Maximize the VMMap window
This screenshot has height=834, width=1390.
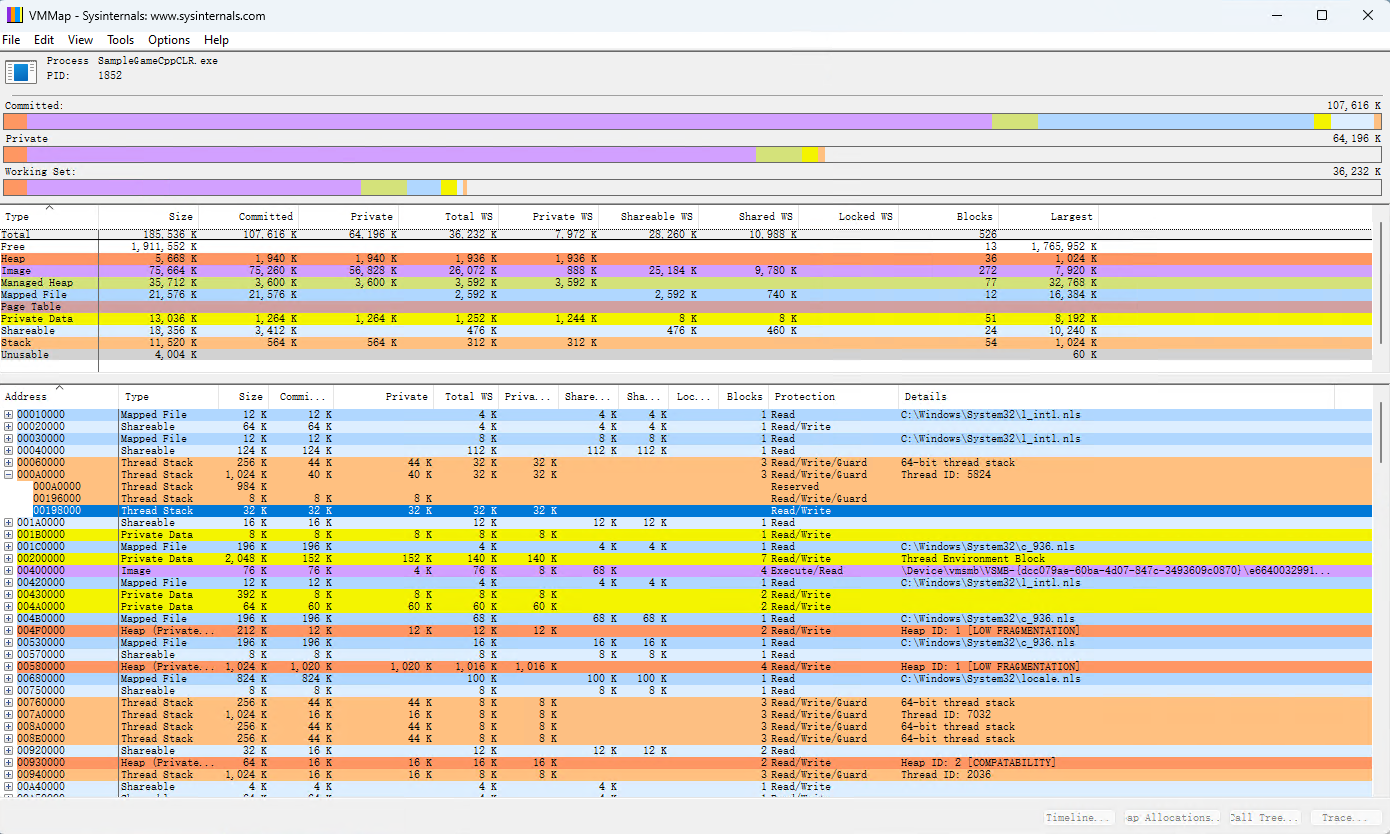tap(1322, 15)
